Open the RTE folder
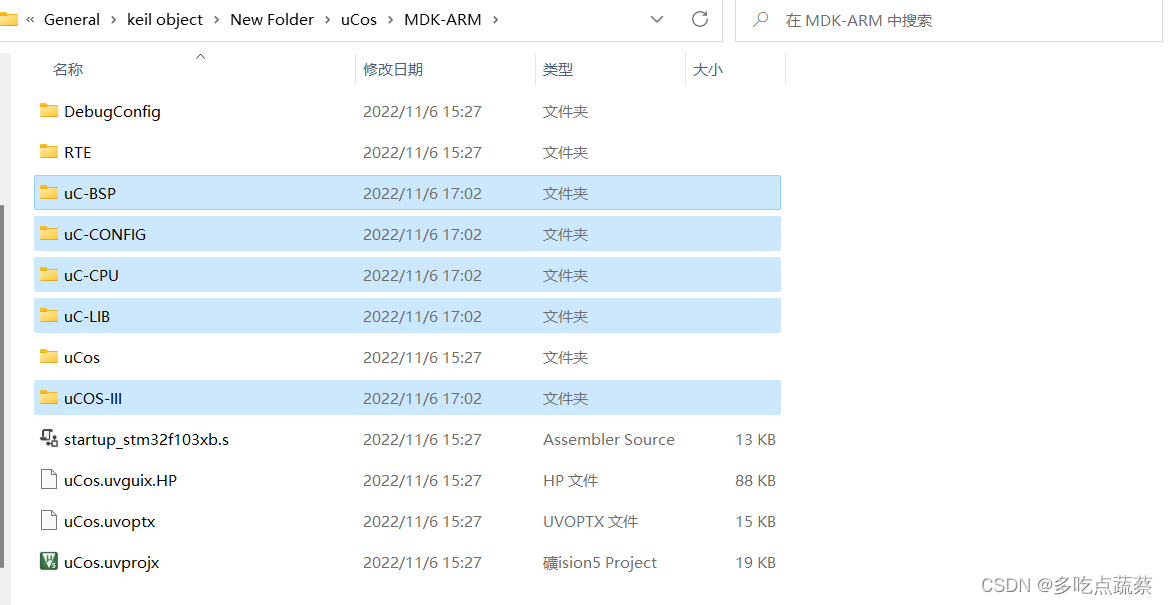The height and width of the screenshot is (605, 1168). [x=77, y=152]
